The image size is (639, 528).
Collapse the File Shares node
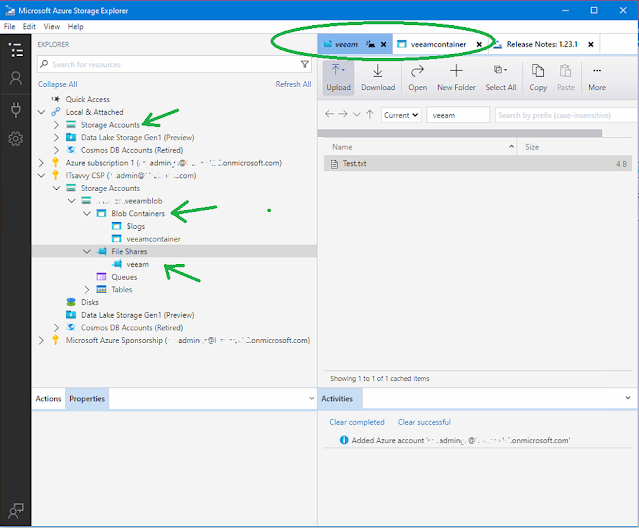pyautogui.click(x=87, y=251)
